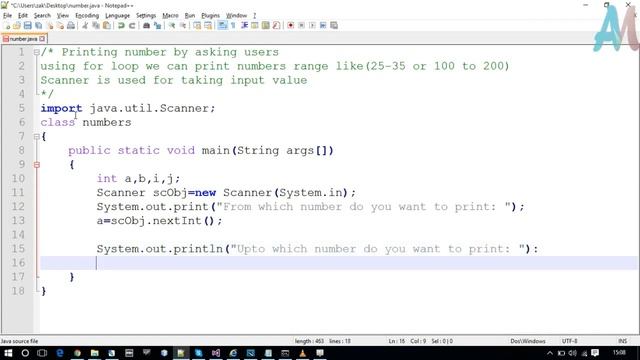This screenshot has width=640, height=360.
Task: Click the Cut (scissors) toolbar icon
Action: 85,25
